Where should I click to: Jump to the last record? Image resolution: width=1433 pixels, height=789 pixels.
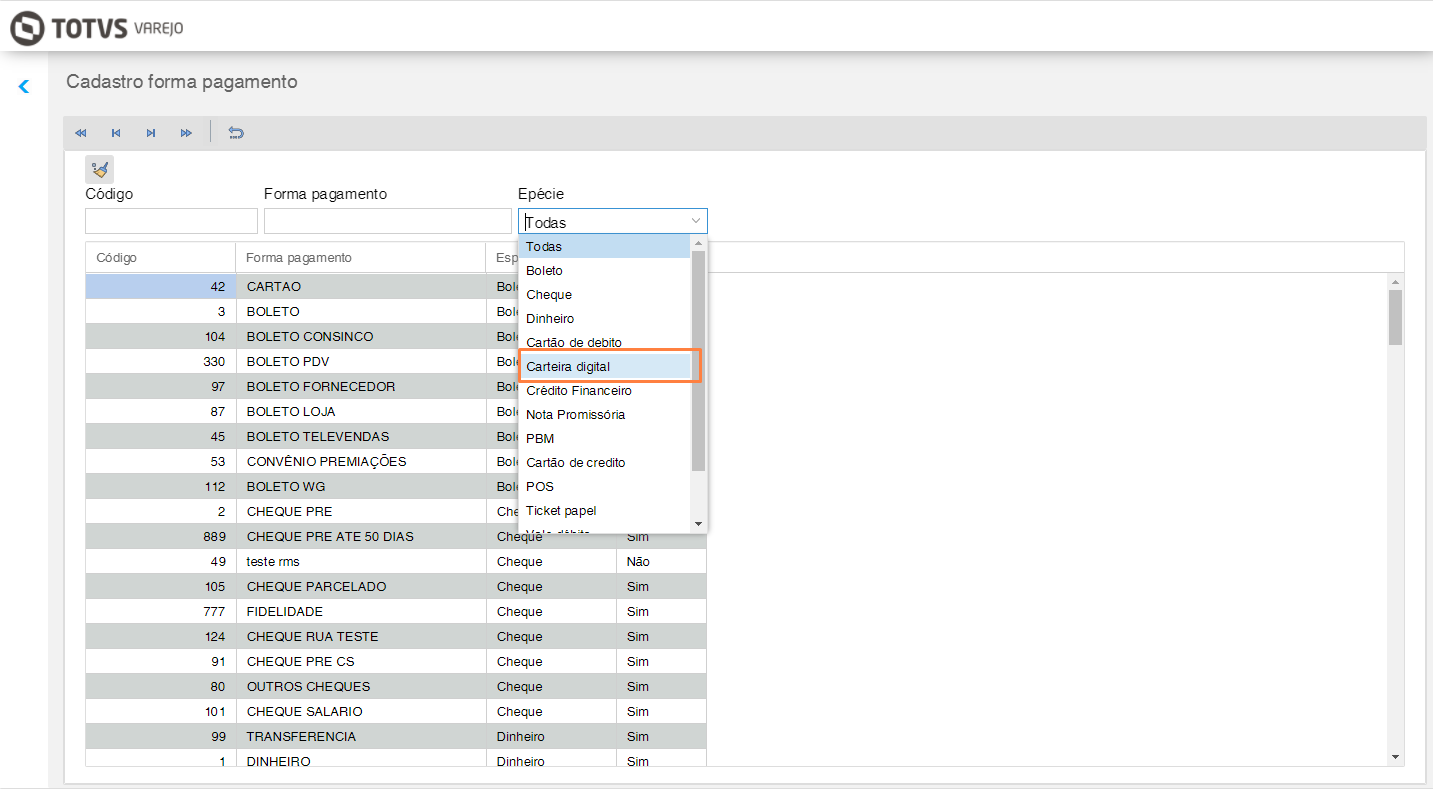186,133
